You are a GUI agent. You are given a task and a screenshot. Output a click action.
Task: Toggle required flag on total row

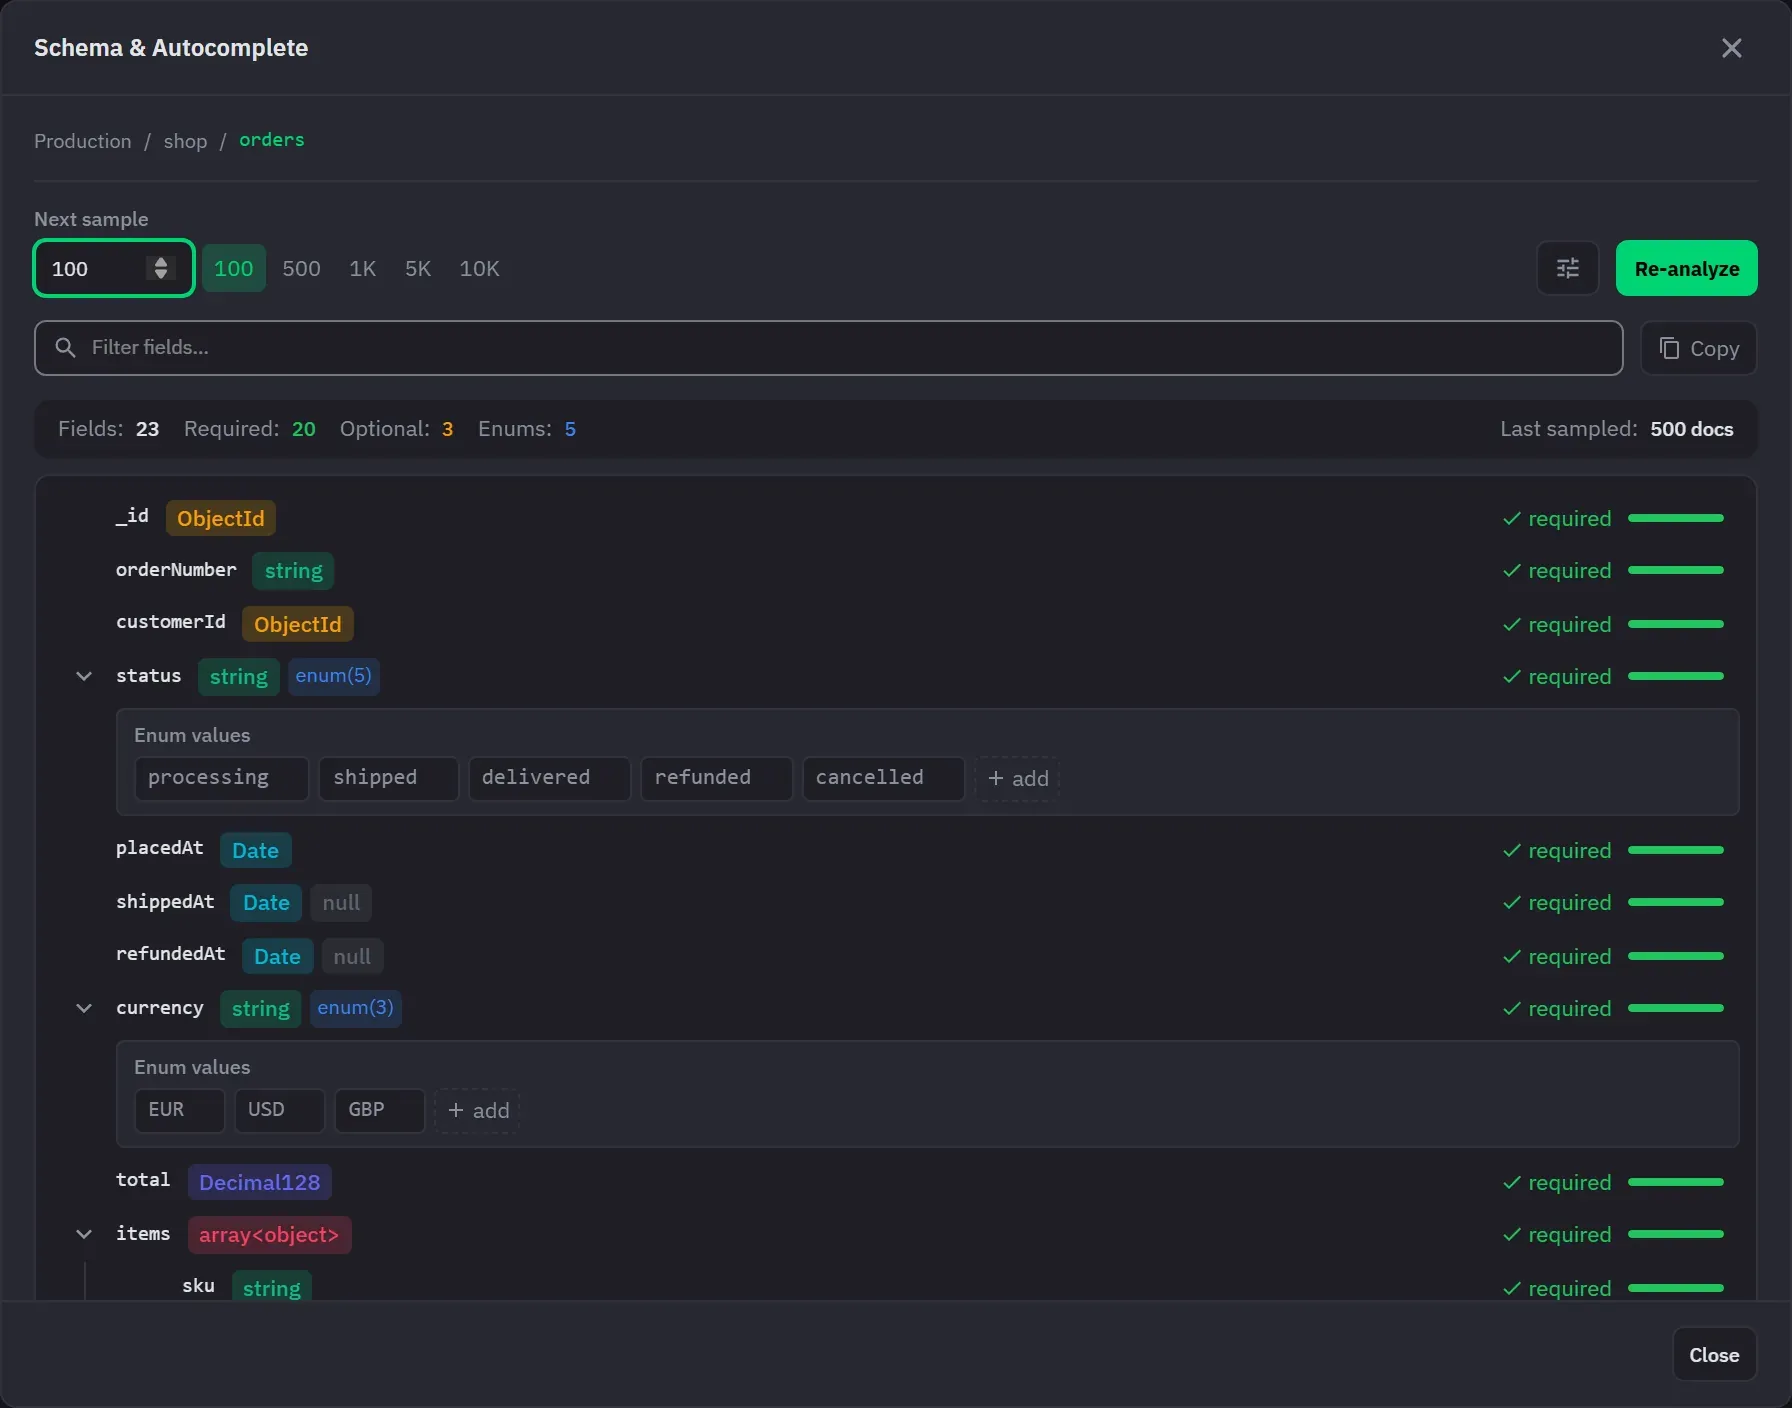[x=1557, y=1182]
